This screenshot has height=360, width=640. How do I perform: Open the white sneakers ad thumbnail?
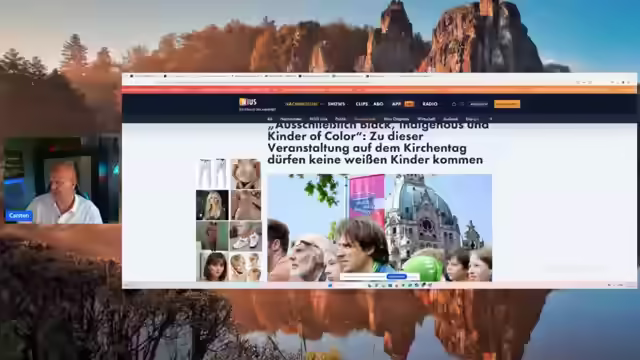pyautogui.click(x=246, y=236)
